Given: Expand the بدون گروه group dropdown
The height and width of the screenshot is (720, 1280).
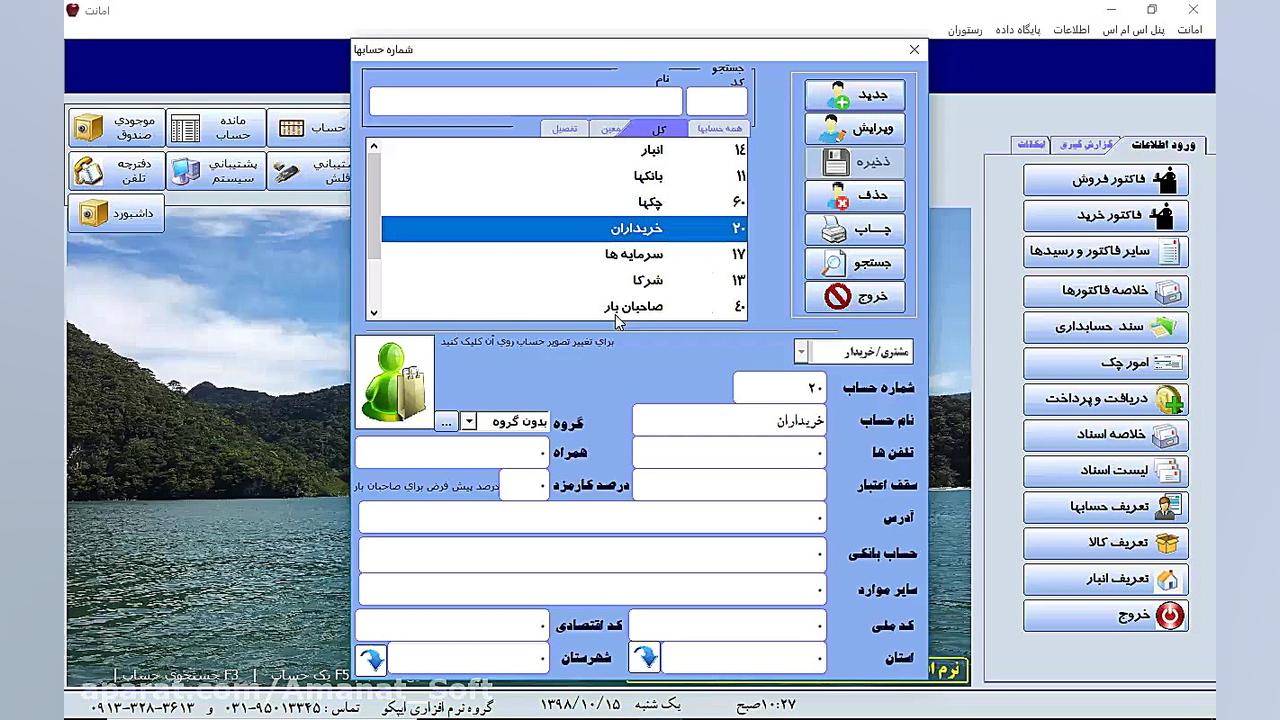Looking at the screenshot, I should click(x=468, y=422).
